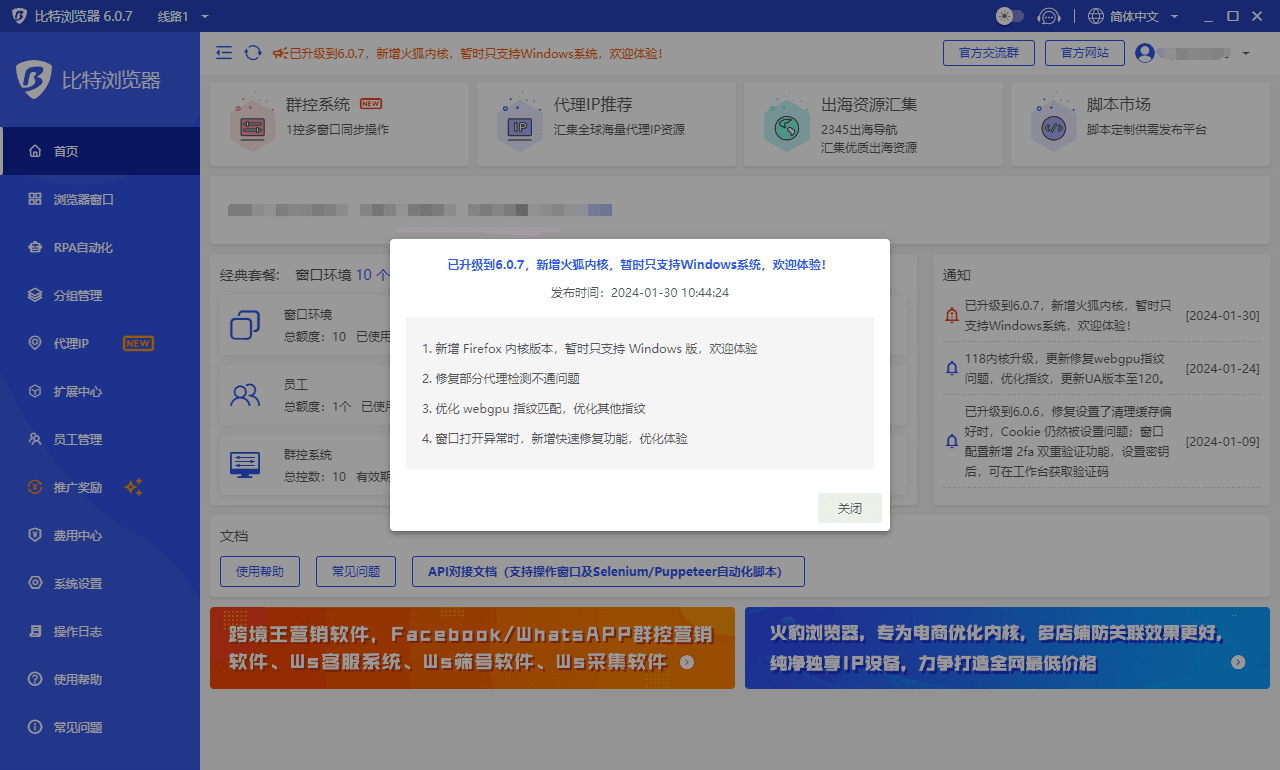Open 操作日志 from the sidebar menu

[x=34, y=631]
